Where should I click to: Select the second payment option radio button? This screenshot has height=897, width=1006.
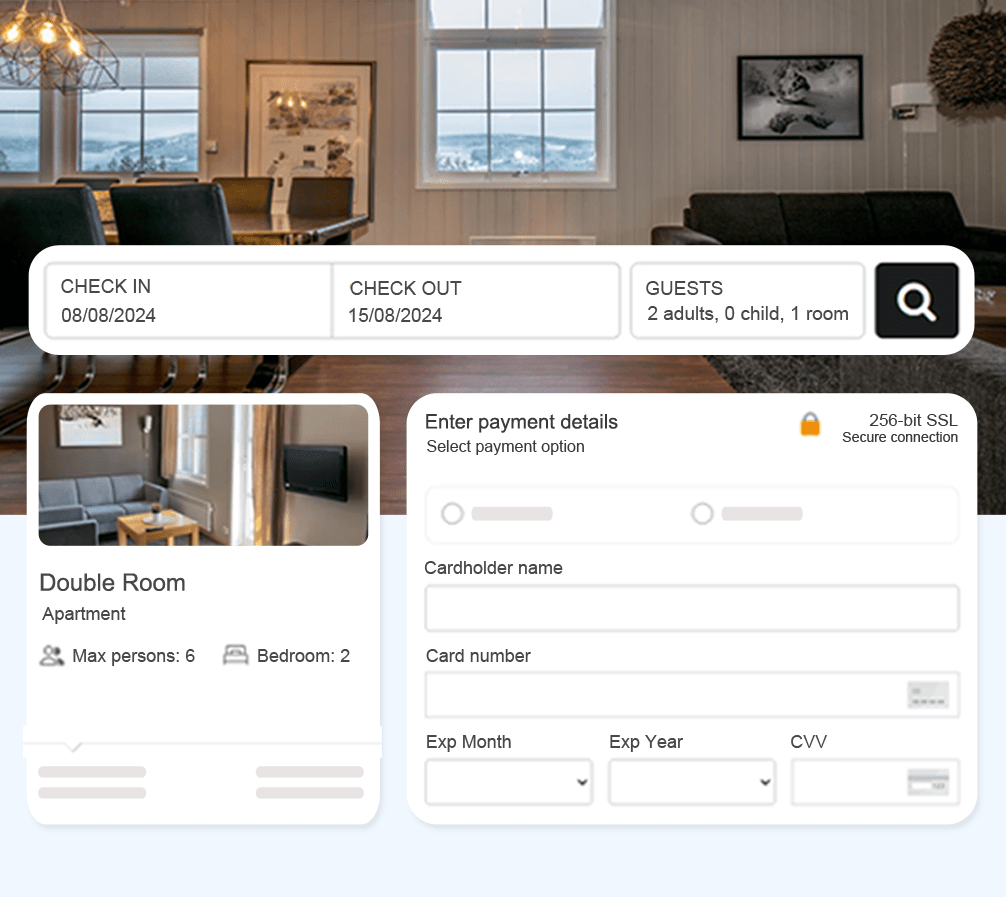click(702, 513)
